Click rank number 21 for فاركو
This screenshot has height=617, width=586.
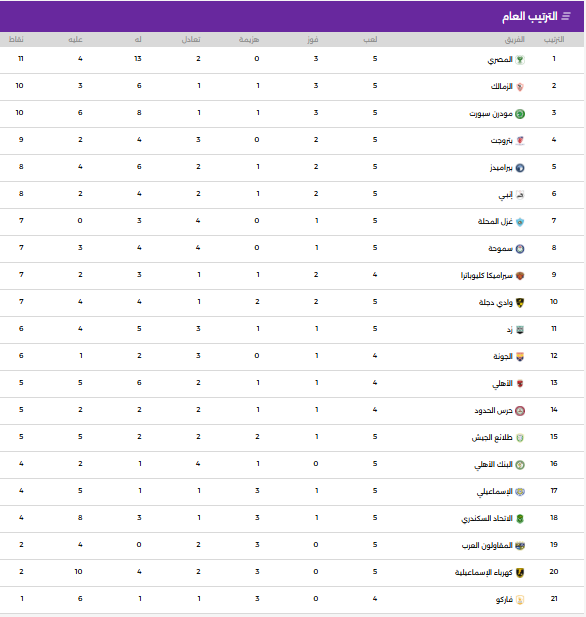[x=554, y=599]
